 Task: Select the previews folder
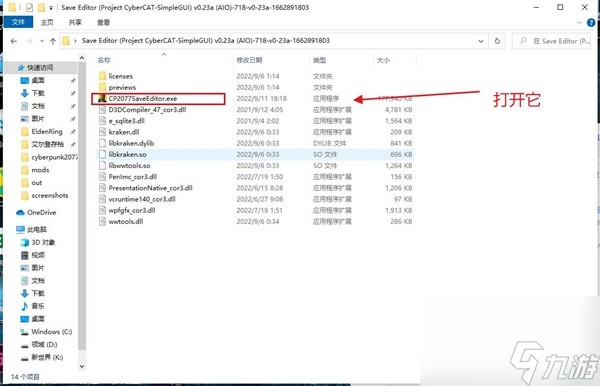[122, 87]
